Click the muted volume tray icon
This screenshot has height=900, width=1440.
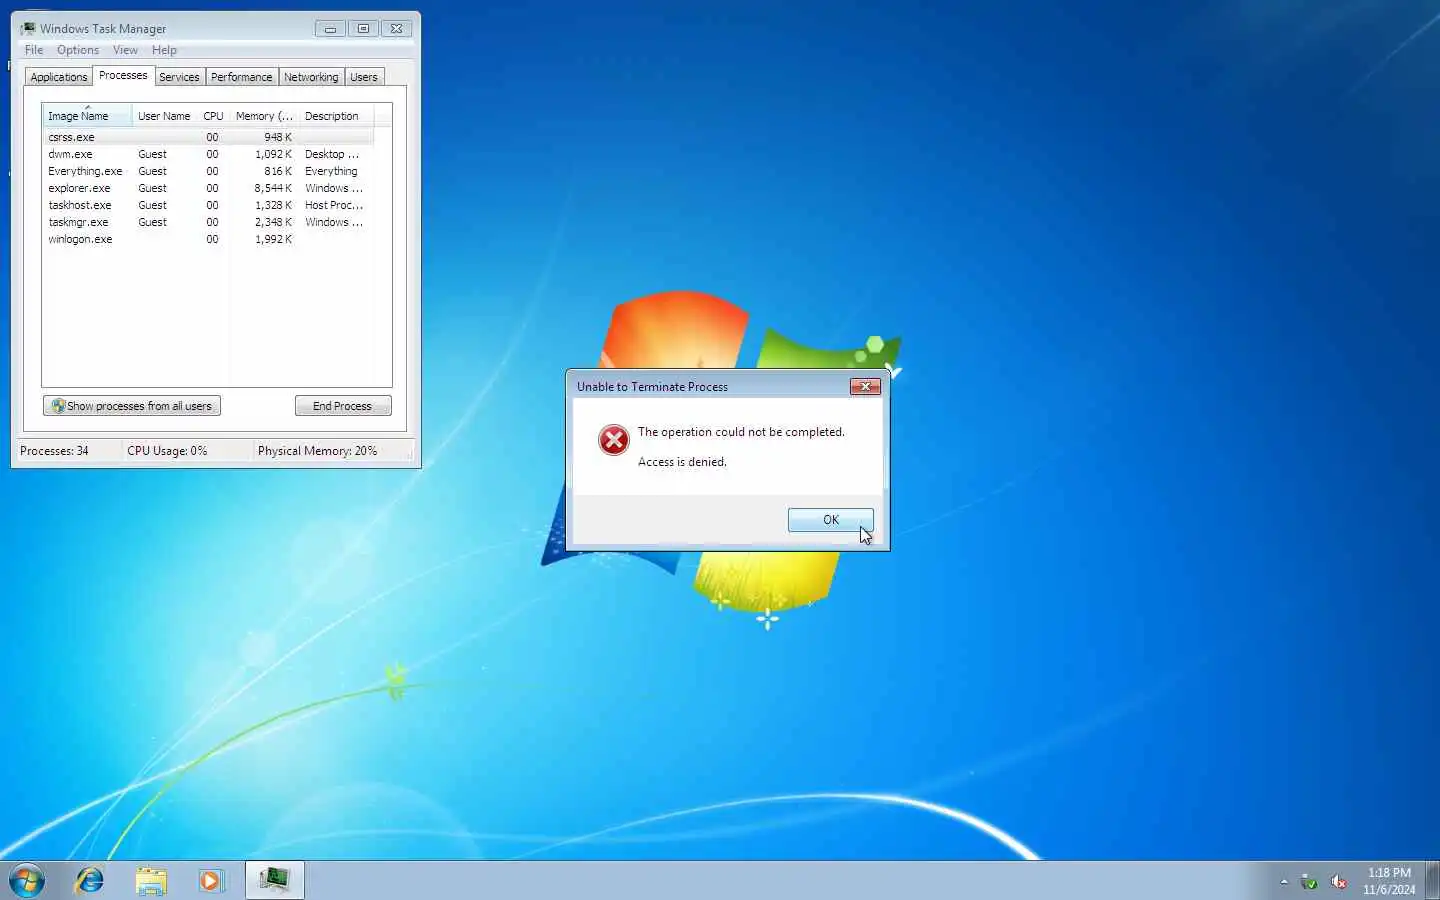click(x=1338, y=882)
